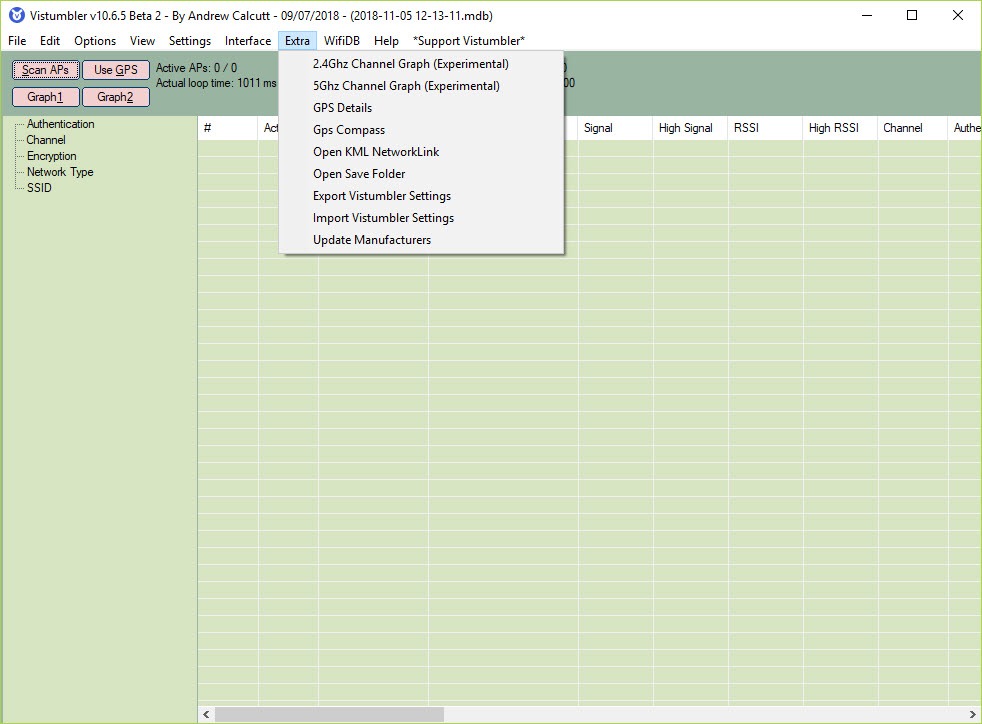Click the Actual loop time text
This screenshot has width=982, height=724.
click(216, 83)
